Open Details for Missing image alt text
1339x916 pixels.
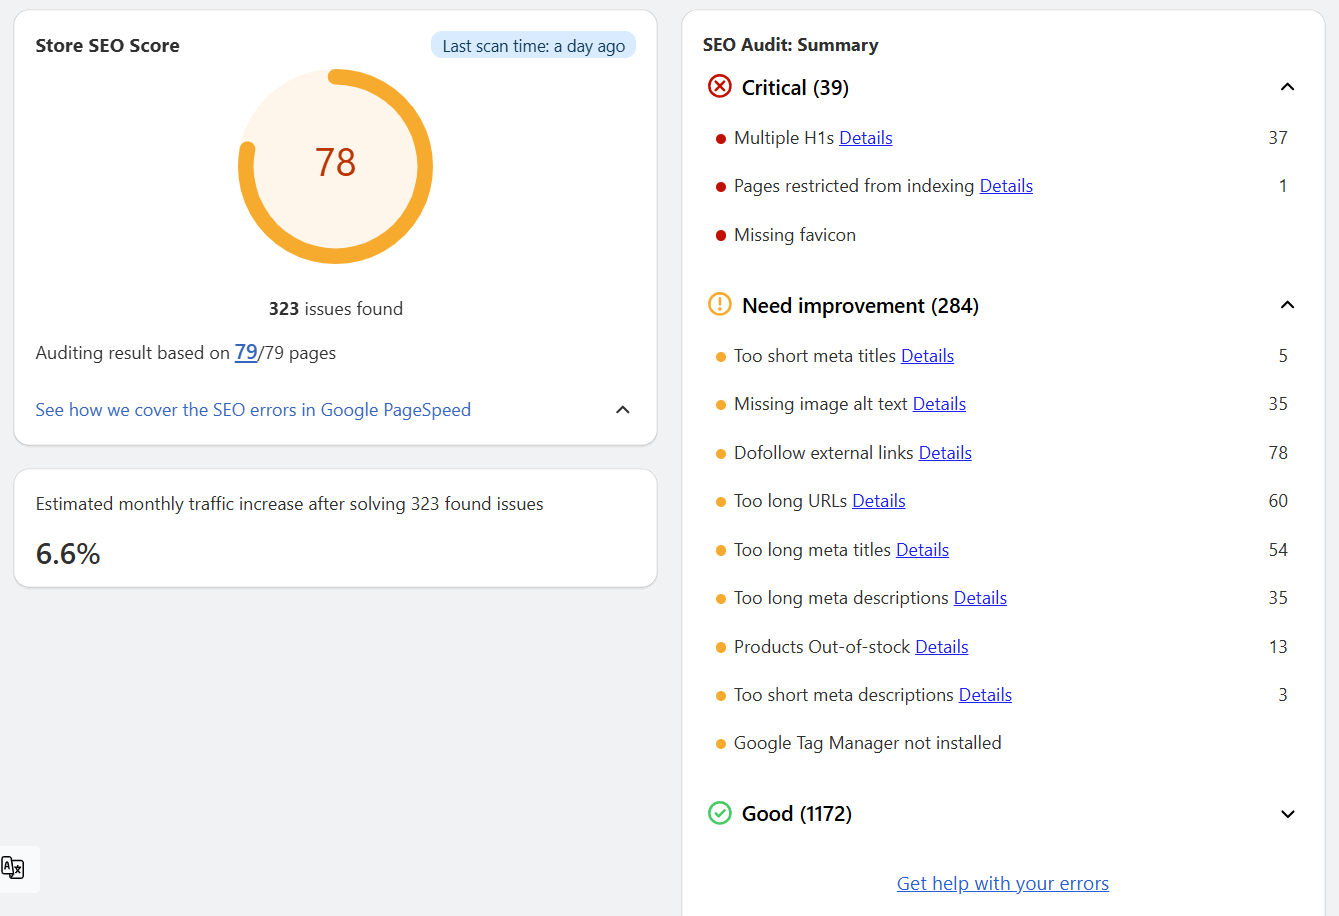(939, 403)
